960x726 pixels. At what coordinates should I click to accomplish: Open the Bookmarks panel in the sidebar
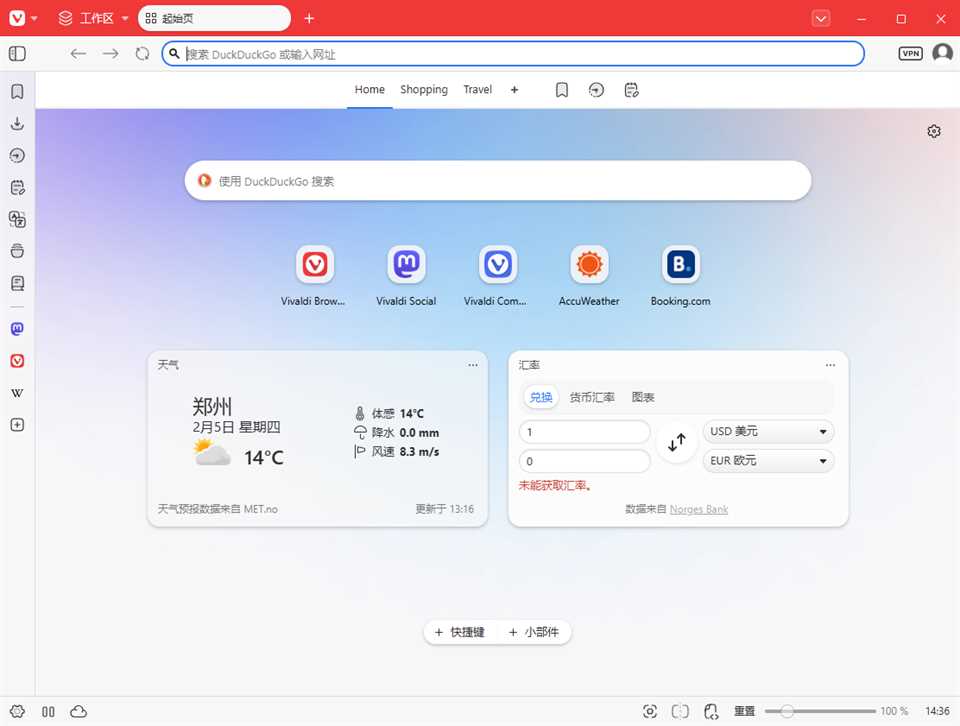(17, 92)
